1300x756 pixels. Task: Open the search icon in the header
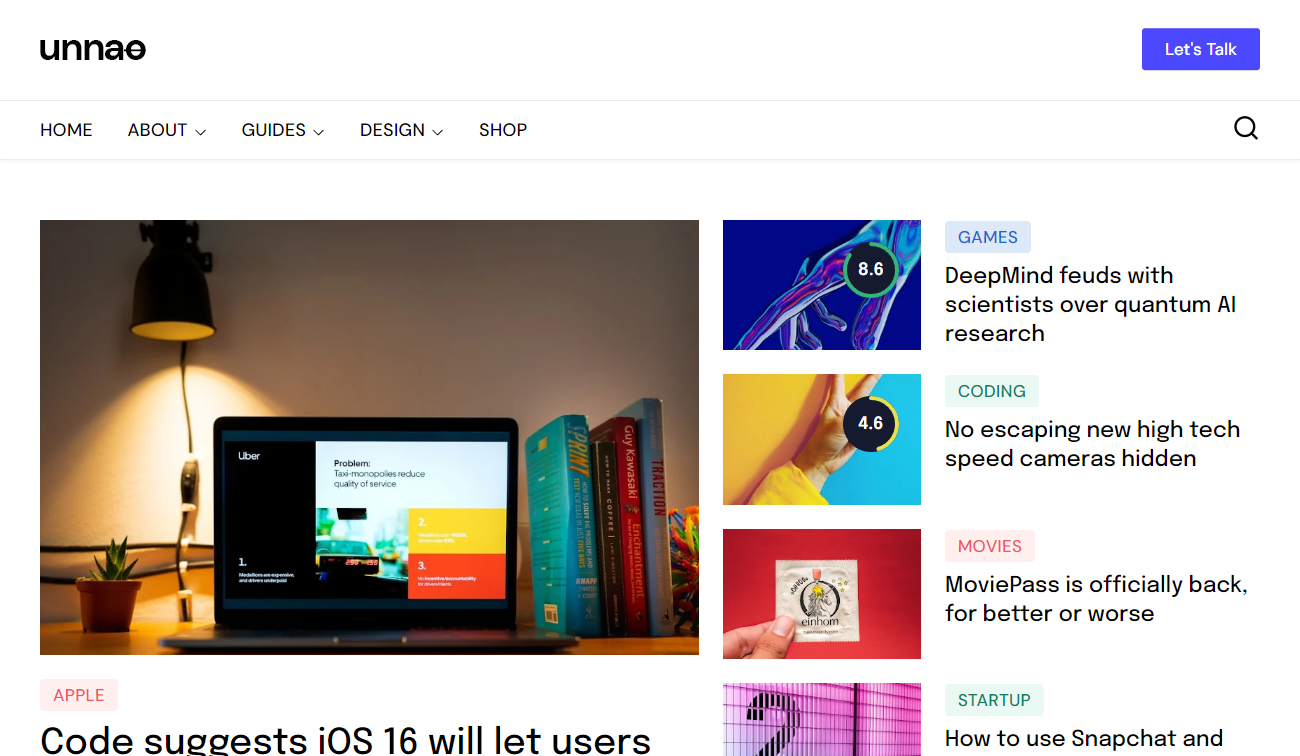(1246, 128)
